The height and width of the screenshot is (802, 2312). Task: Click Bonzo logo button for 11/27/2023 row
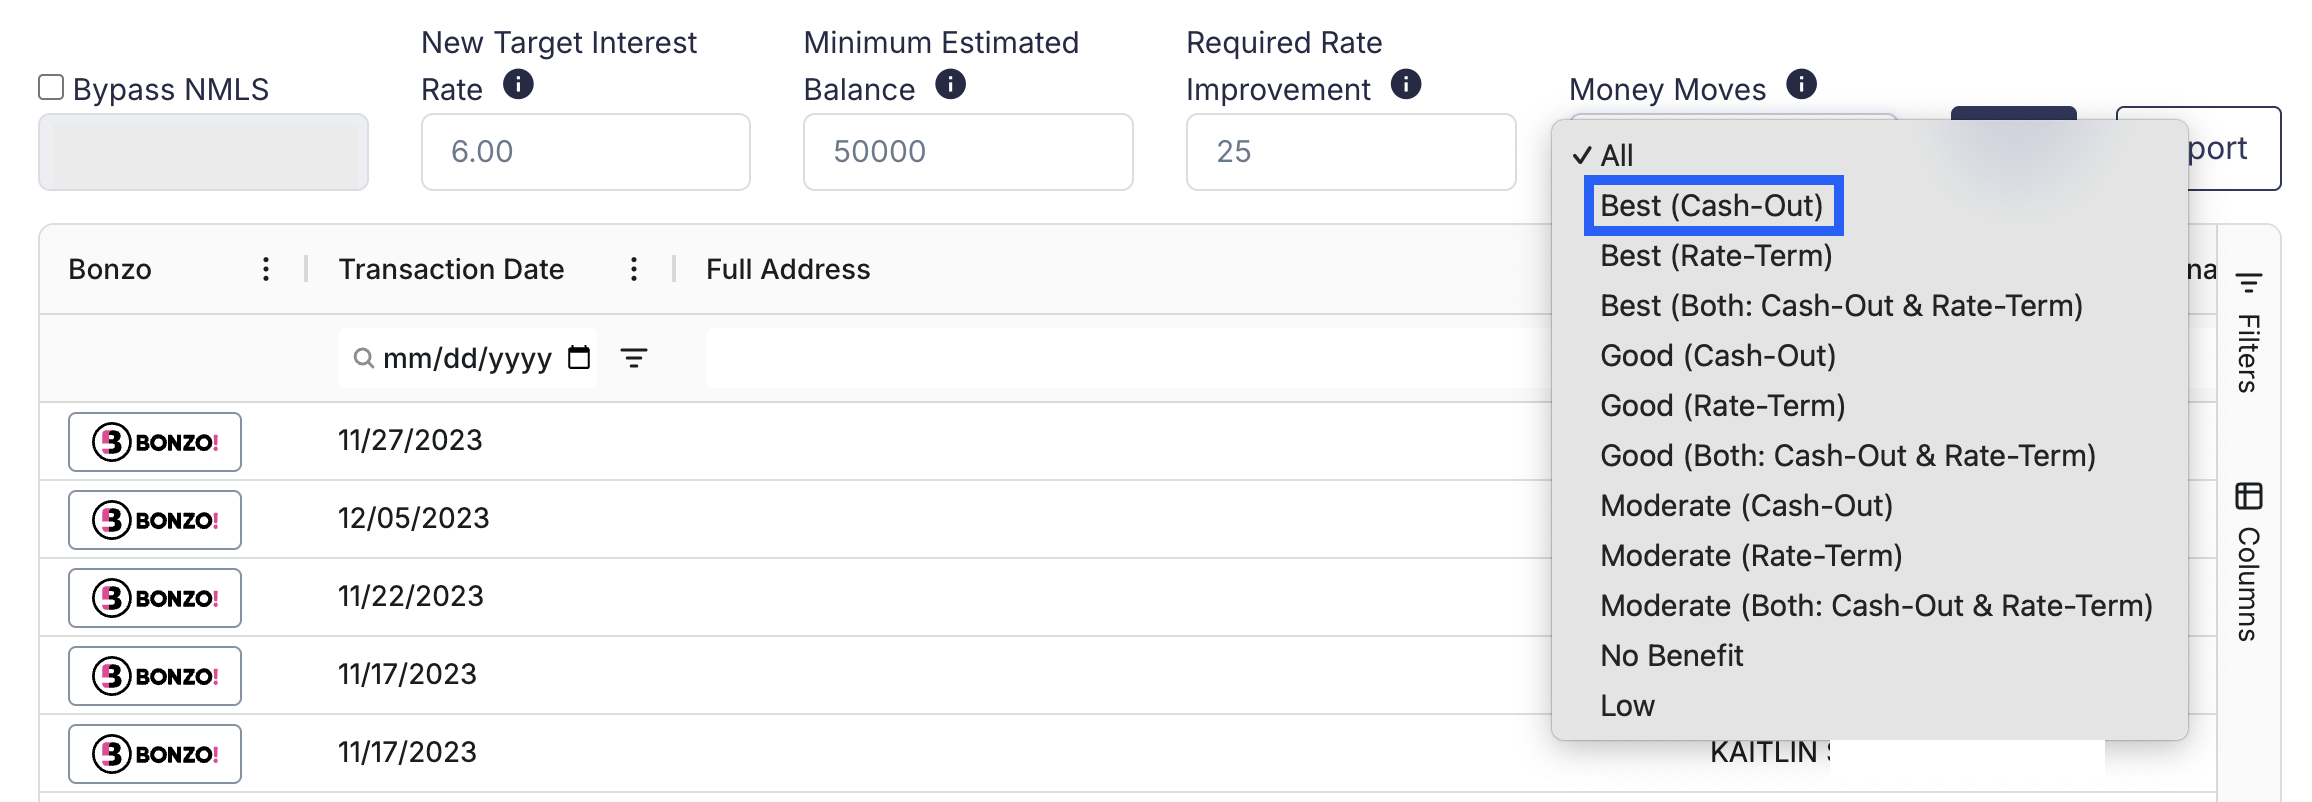(x=155, y=442)
